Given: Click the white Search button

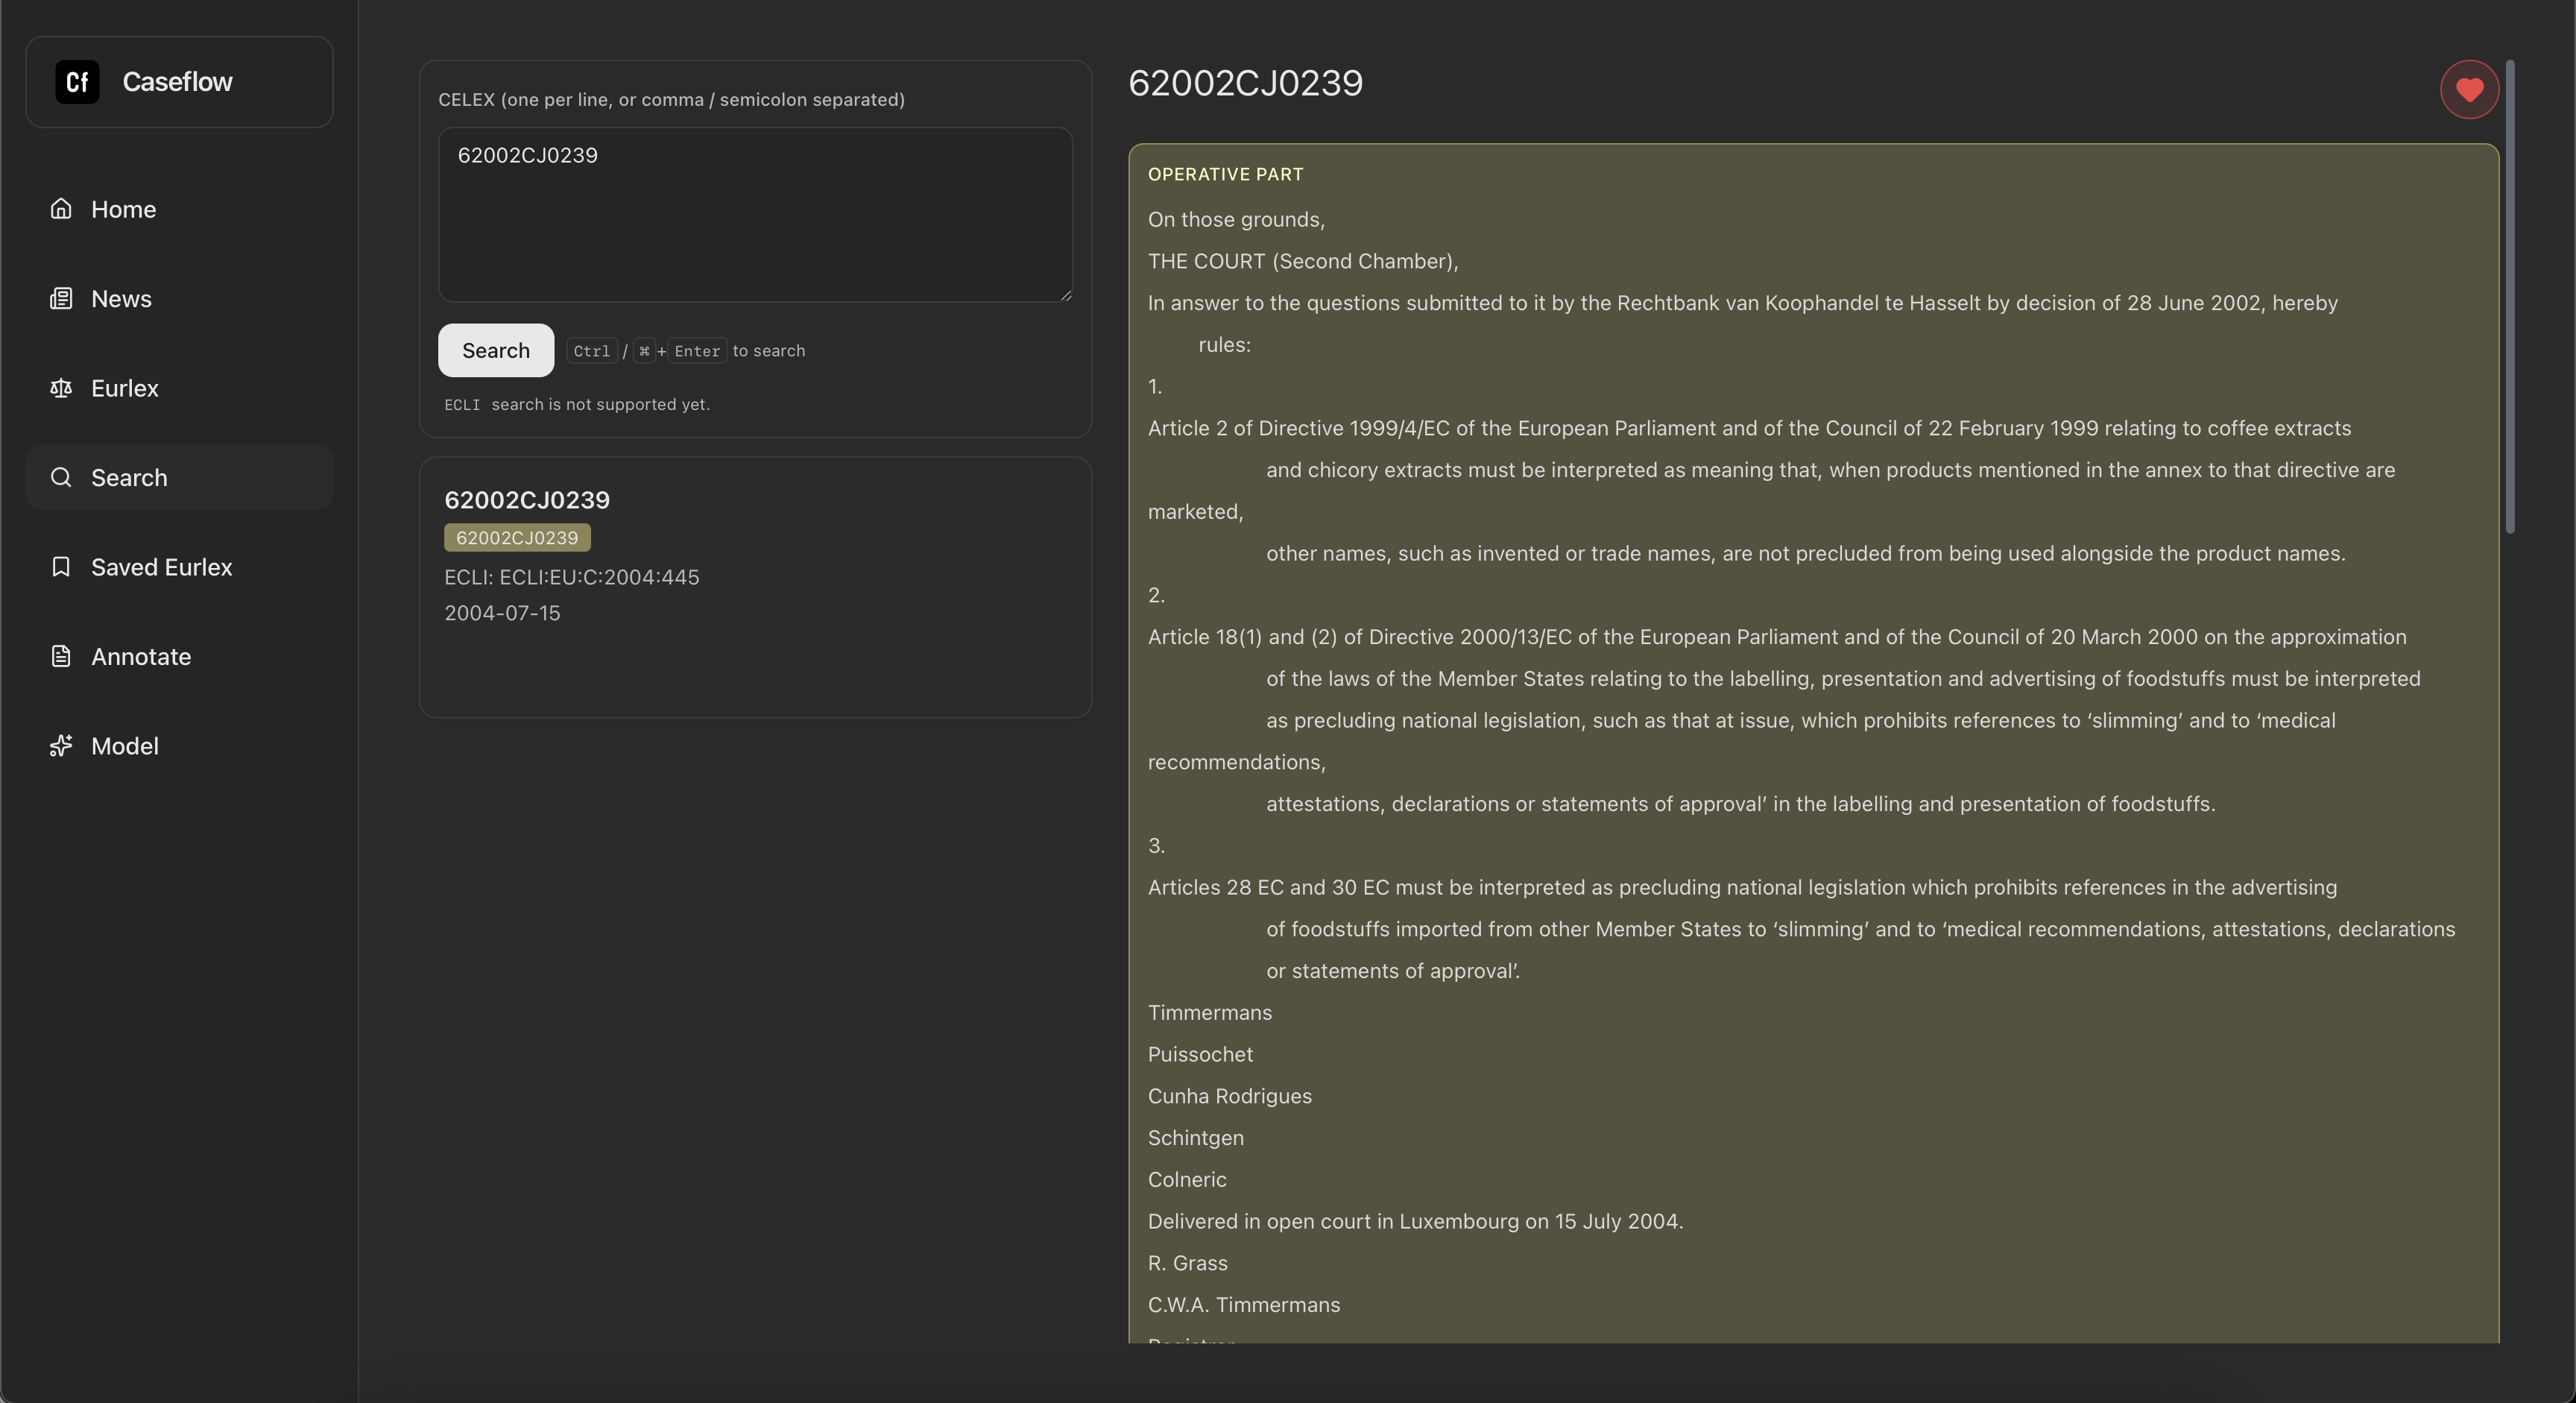Looking at the screenshot, I should [x=496, y=350].
